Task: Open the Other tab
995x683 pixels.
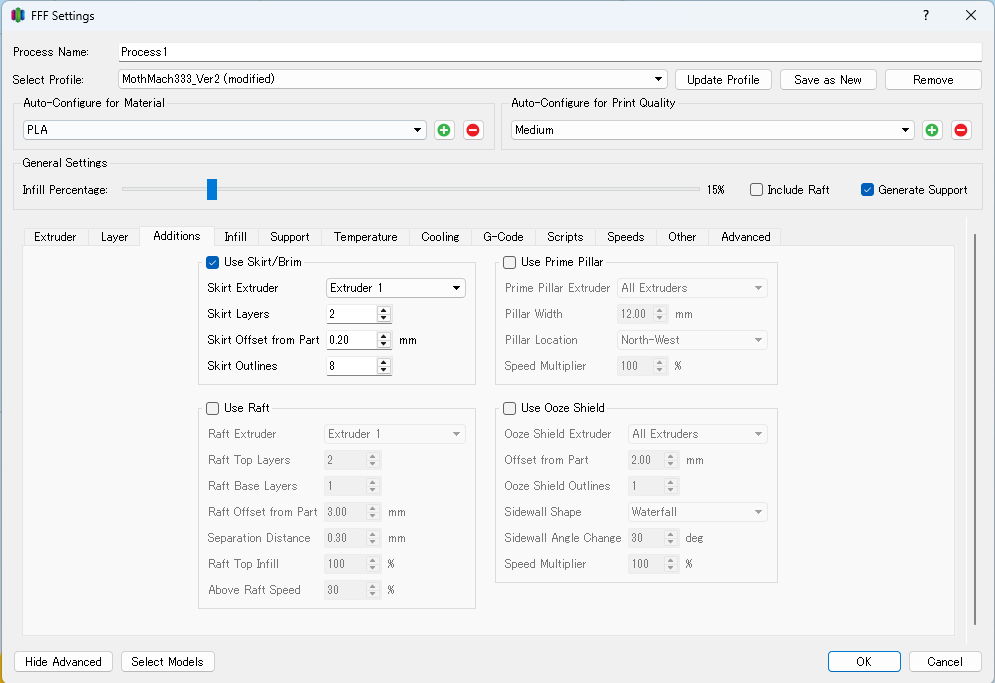Action: 682,237
